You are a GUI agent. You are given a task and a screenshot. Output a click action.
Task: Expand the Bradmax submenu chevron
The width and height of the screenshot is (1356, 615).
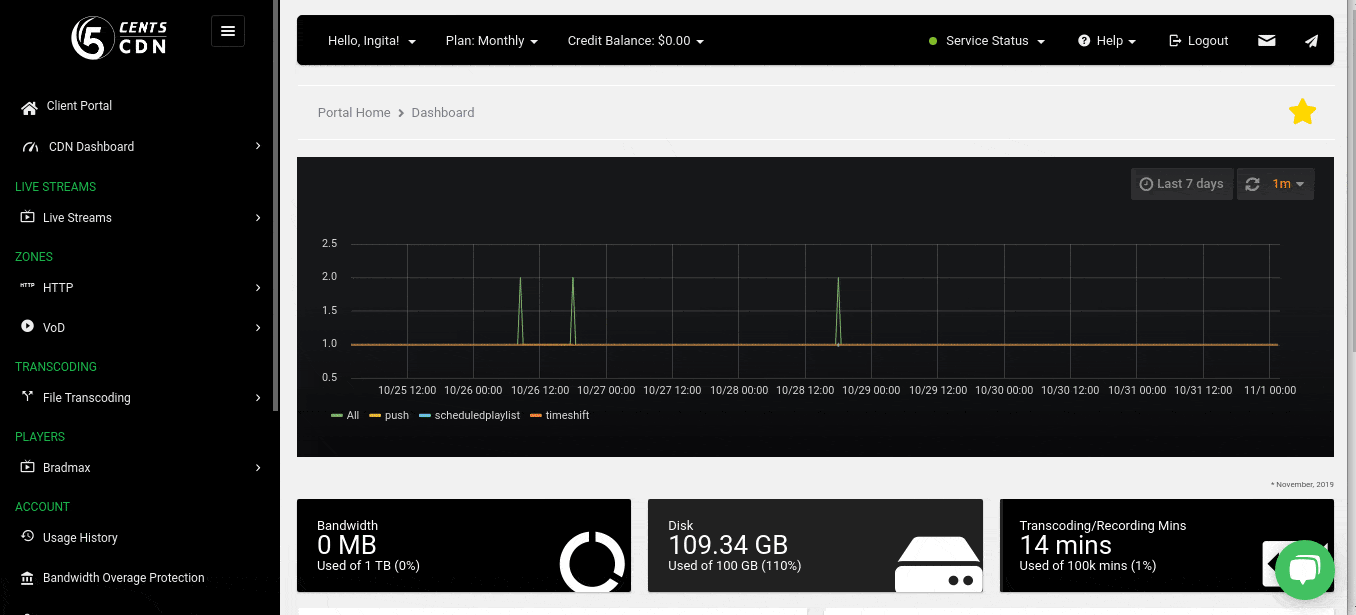258,467
